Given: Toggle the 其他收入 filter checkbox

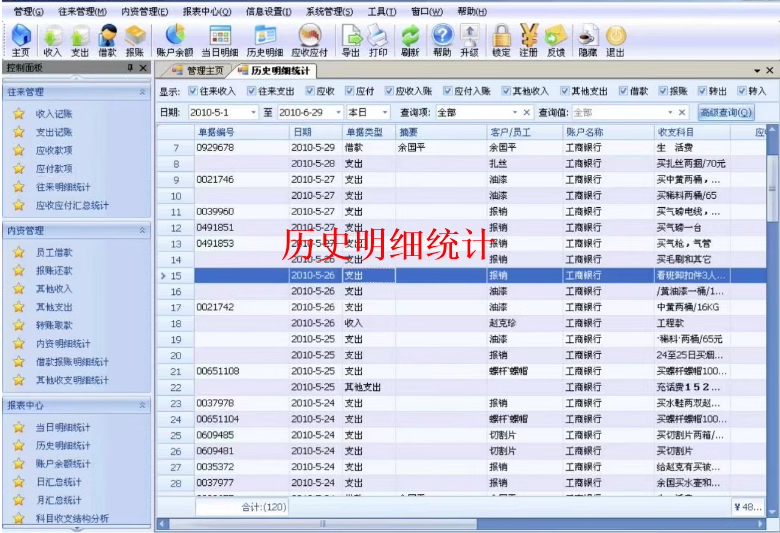Looking at the screenshot, I should [506, 91].
